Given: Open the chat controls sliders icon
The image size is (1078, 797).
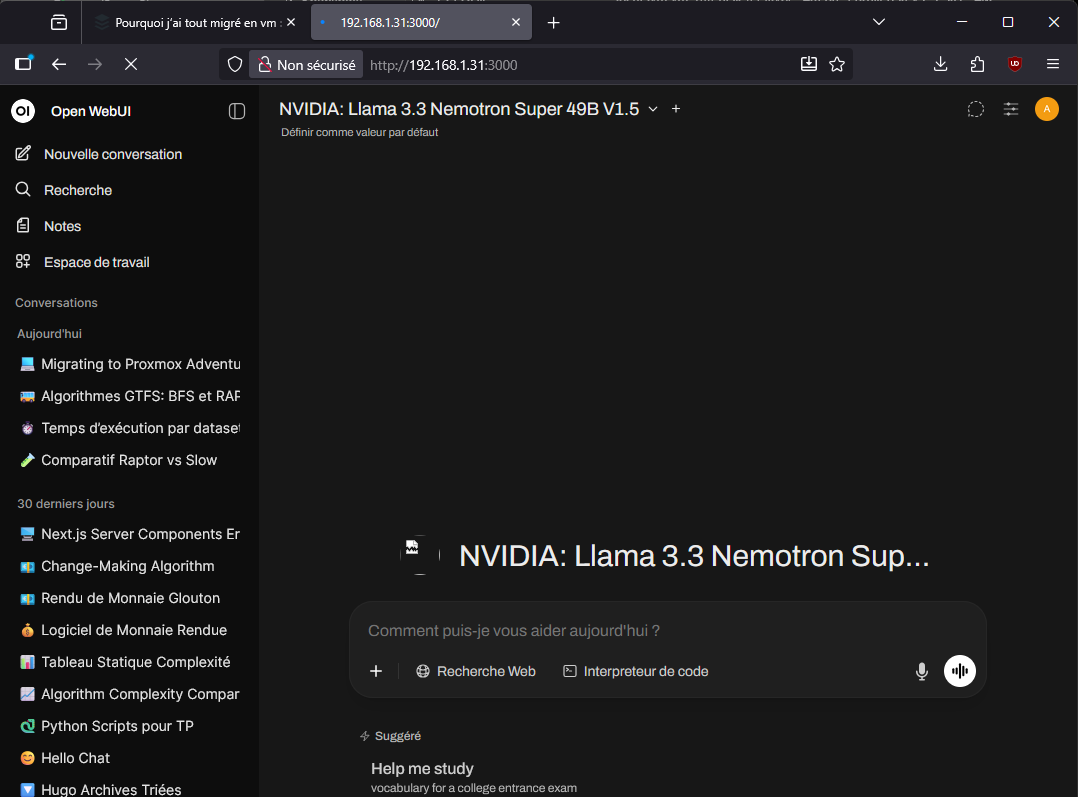Looking at the screenshot, I should tap(1011, 109).
